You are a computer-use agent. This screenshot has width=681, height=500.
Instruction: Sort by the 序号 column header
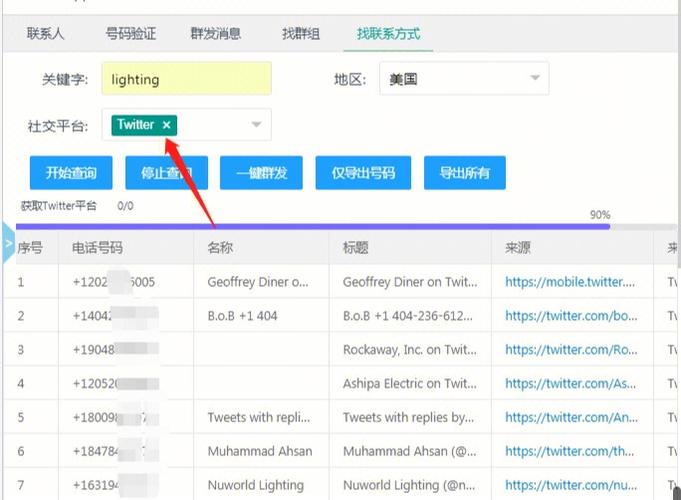[x=30, y=248]
